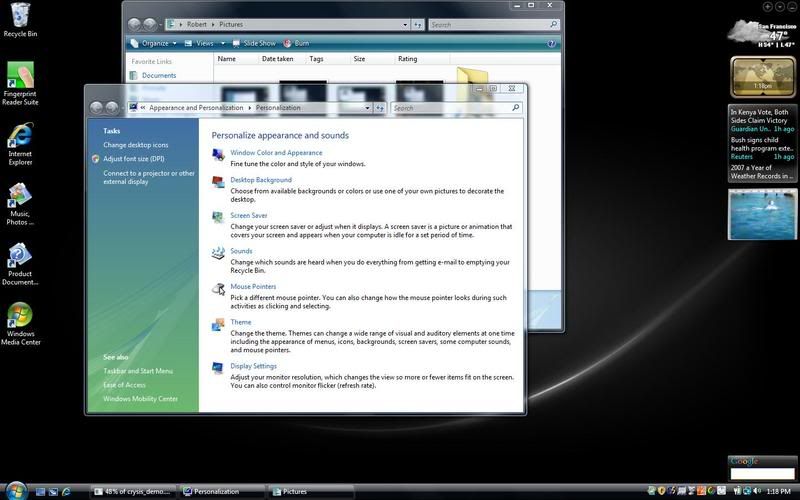The height and width of the screenshot is (500, 800).
Task: Click the Screen Saver icon
Action: (218, 217)
